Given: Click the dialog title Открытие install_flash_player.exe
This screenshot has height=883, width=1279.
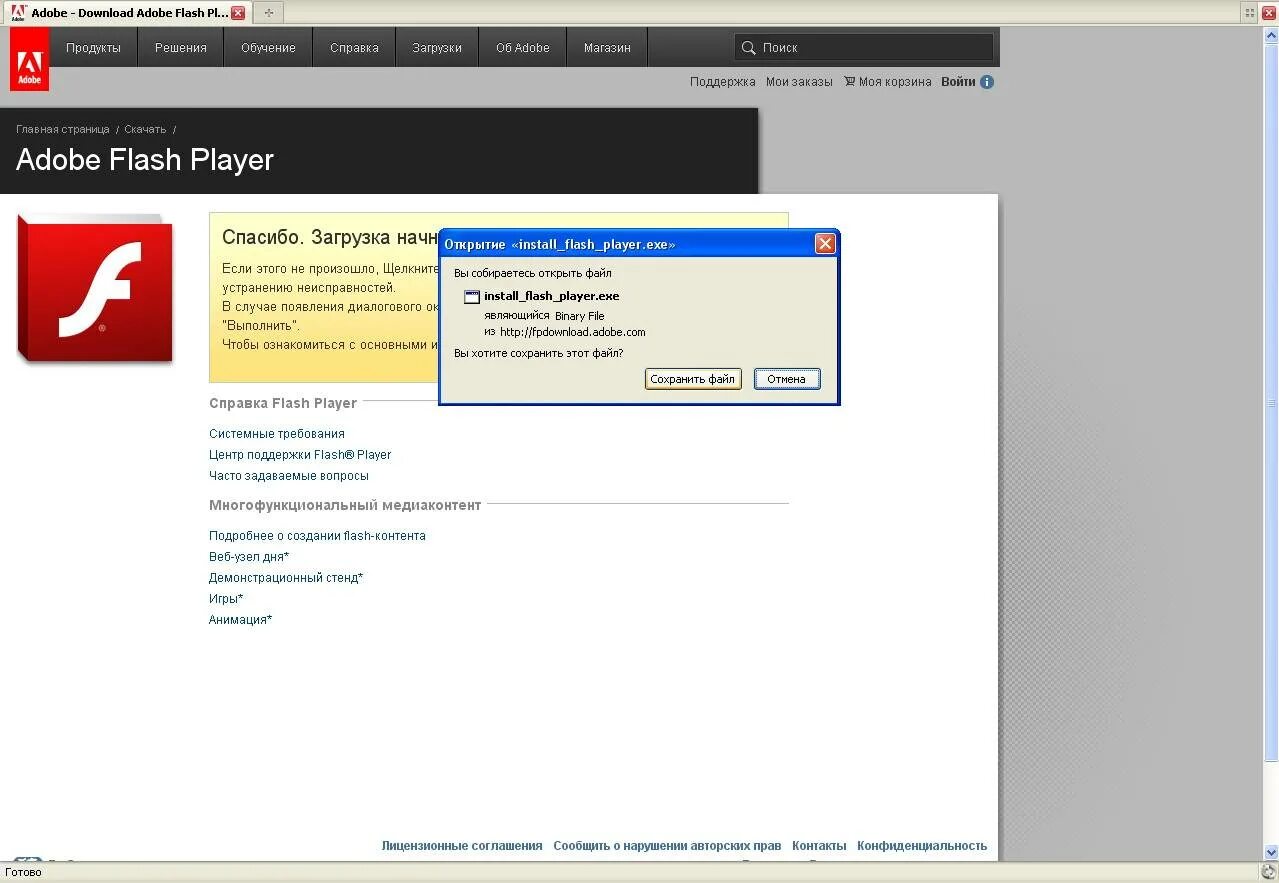Looking at the screenshot, I should click(x=560, y=244).
